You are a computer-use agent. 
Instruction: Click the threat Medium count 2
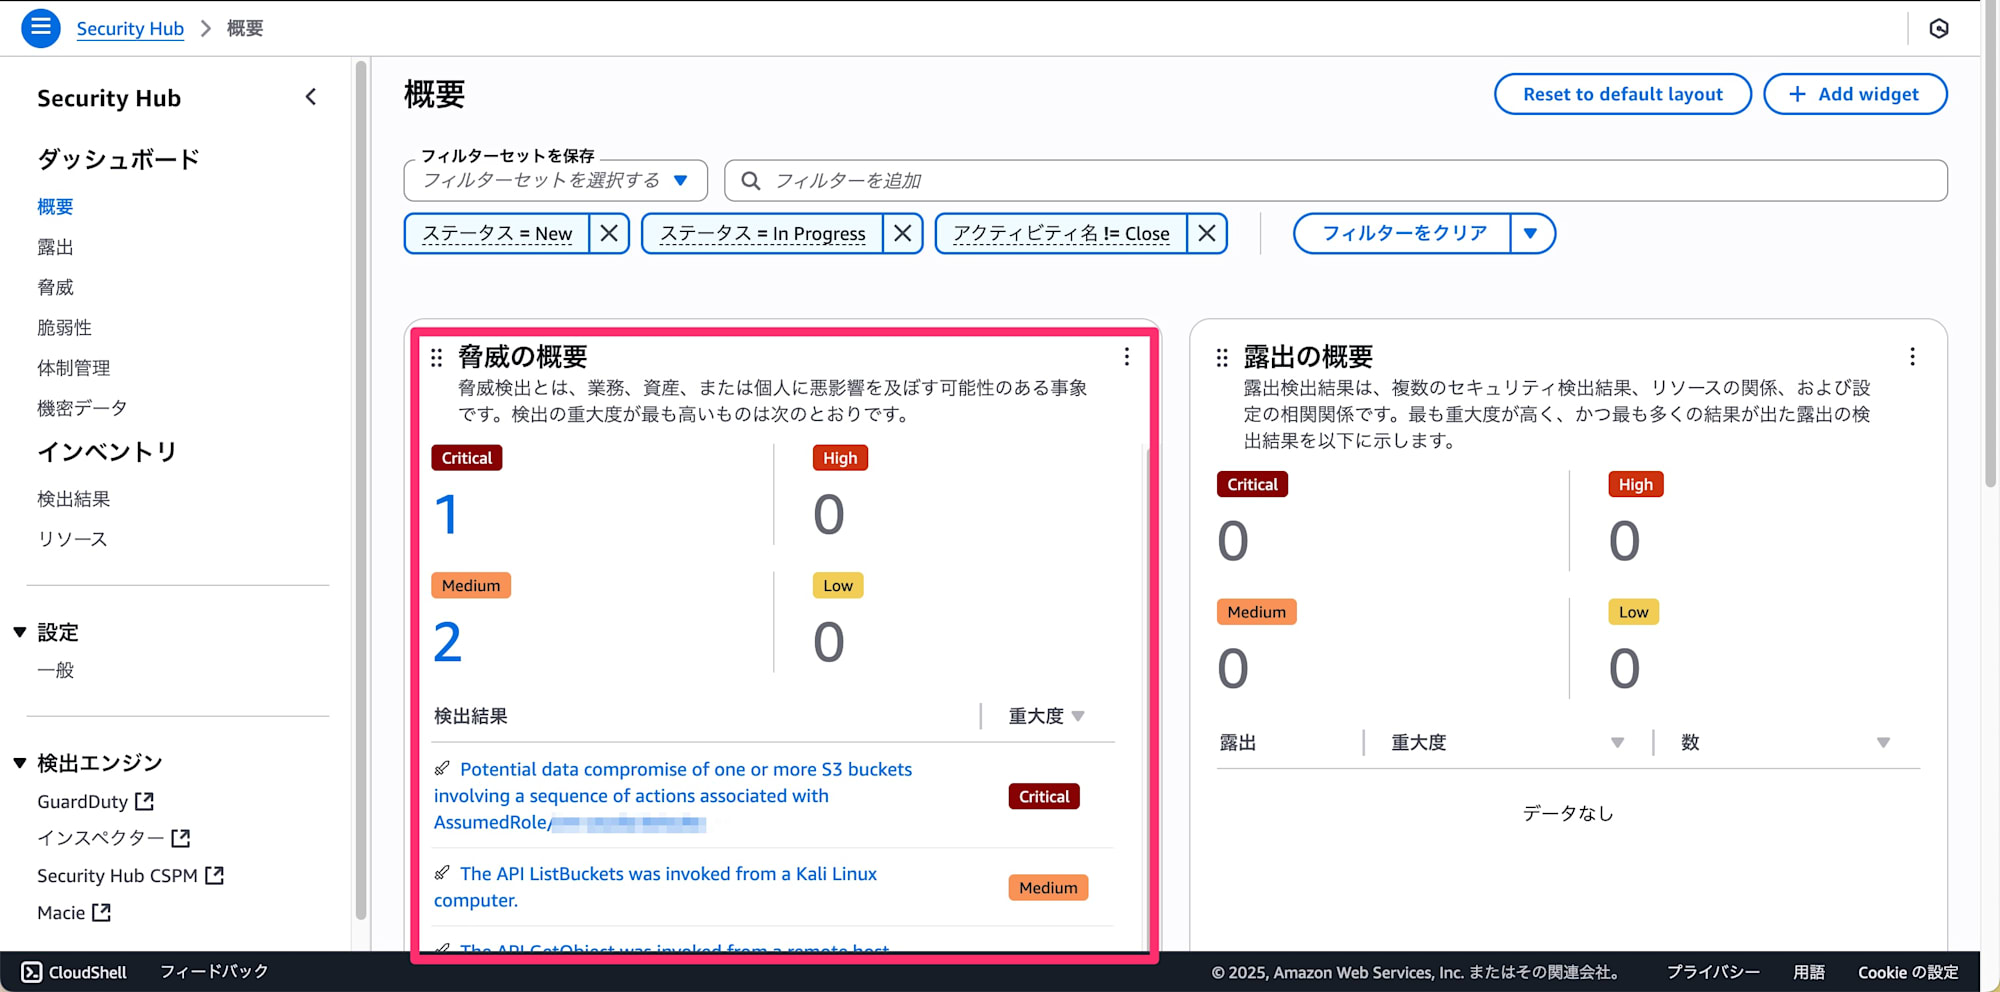[x=447, y=642]
